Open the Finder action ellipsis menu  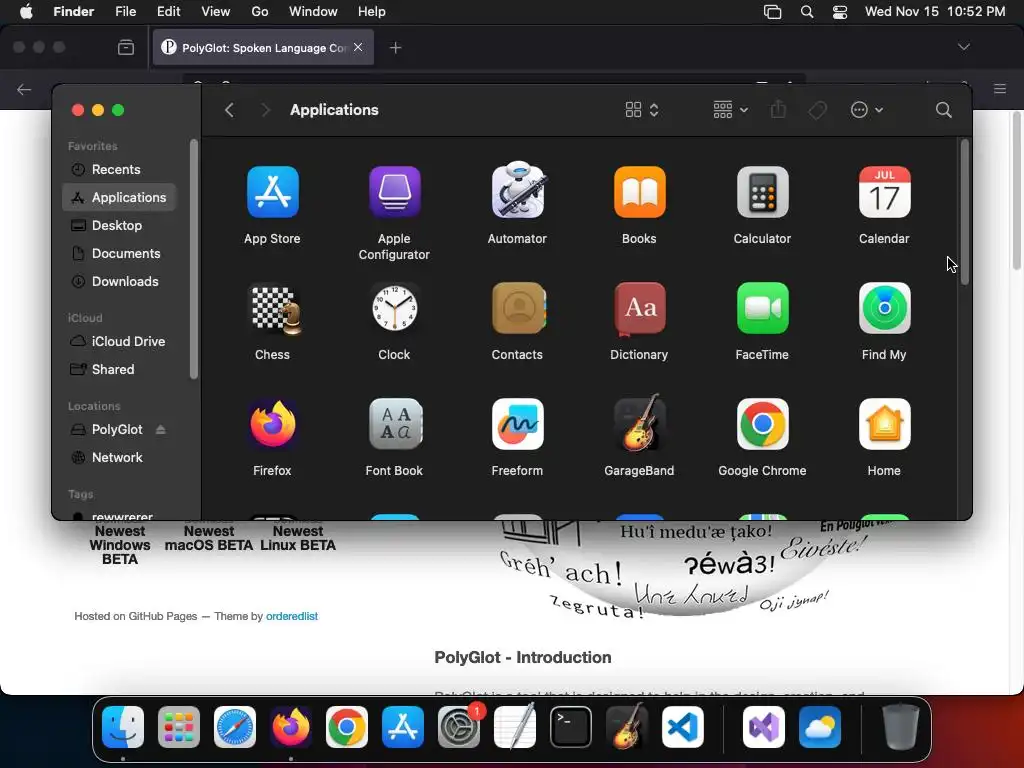click(x=867, y=110)
